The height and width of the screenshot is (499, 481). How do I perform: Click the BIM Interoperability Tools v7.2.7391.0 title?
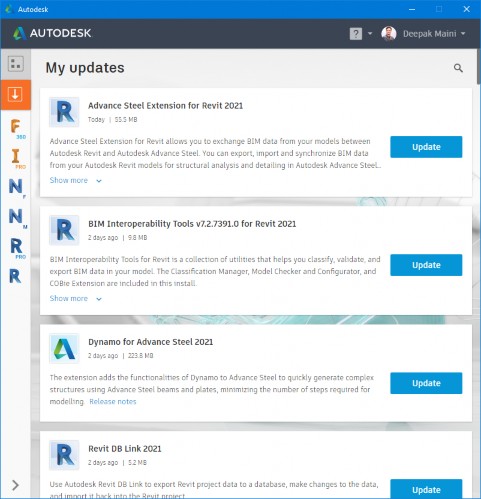[192, 224]
